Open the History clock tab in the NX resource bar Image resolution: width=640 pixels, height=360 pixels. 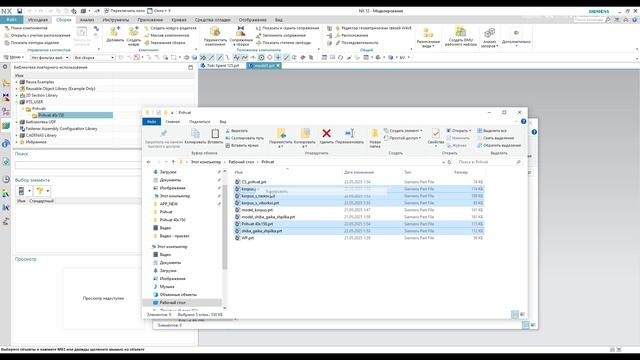click(6, 180)
